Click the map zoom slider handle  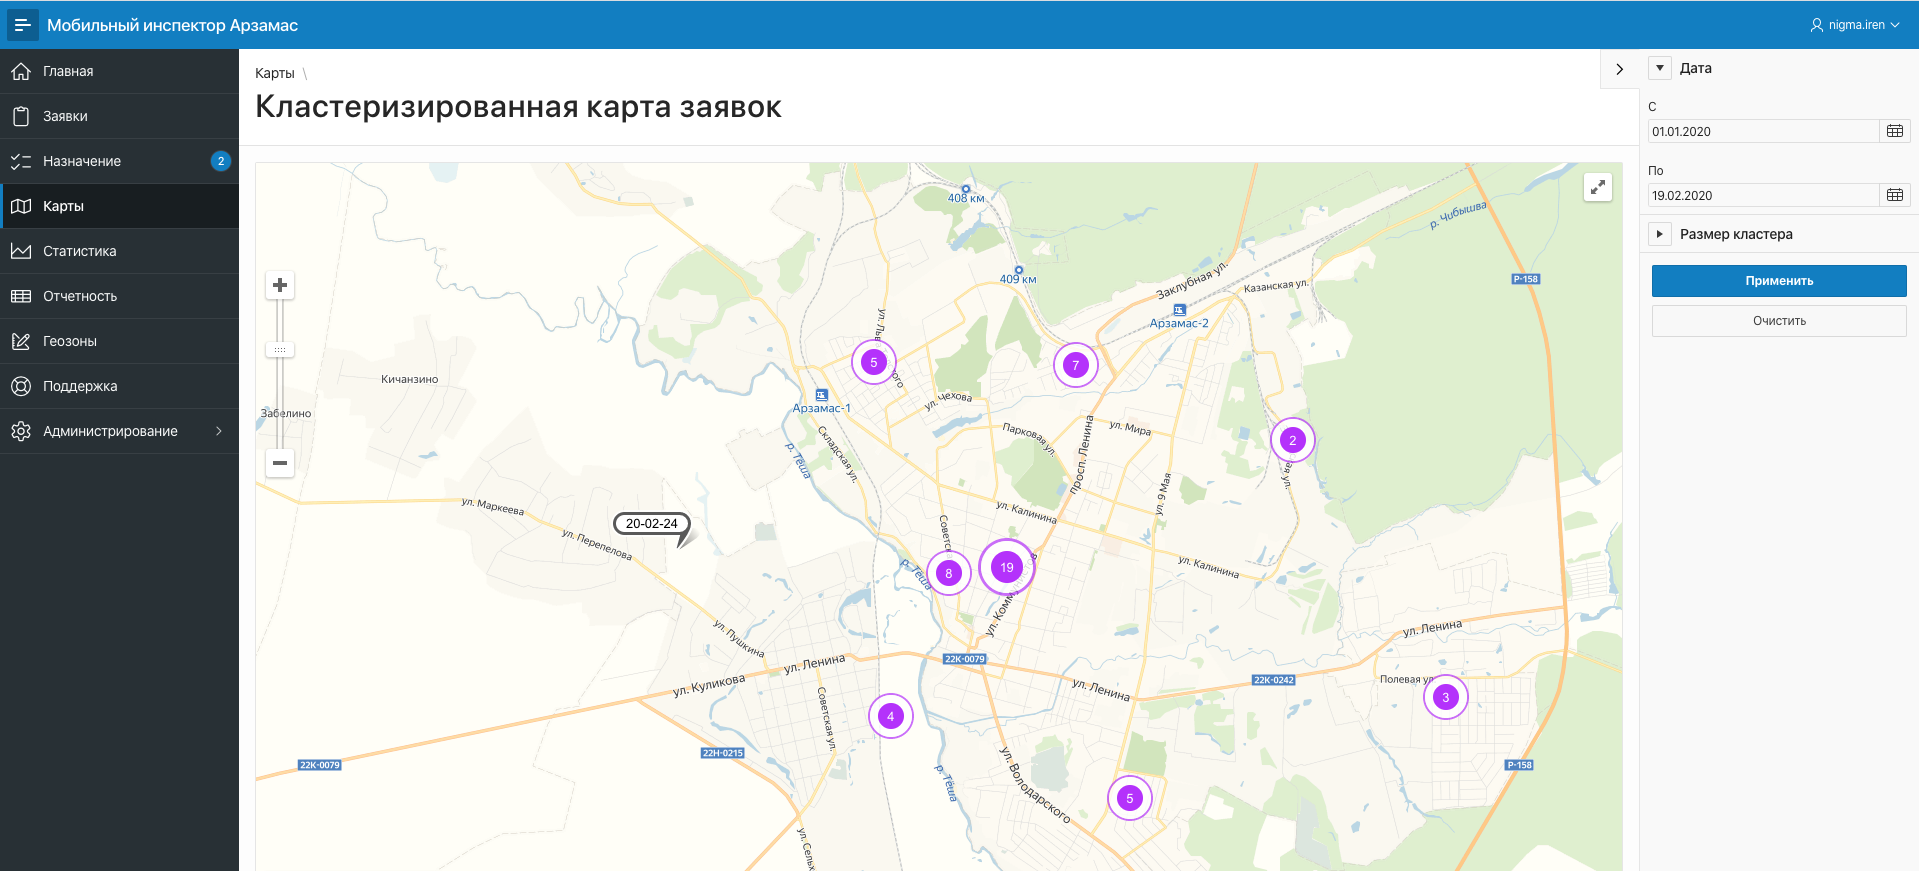coord(280,350)
